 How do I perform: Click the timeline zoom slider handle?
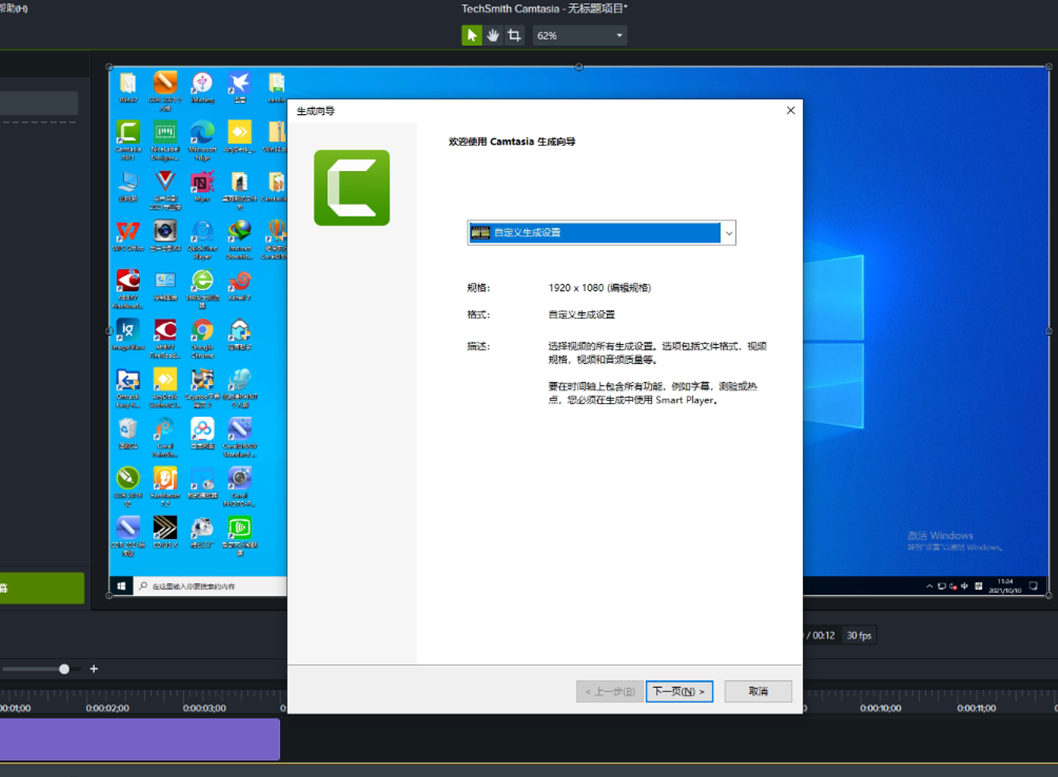tap(64, 669)
